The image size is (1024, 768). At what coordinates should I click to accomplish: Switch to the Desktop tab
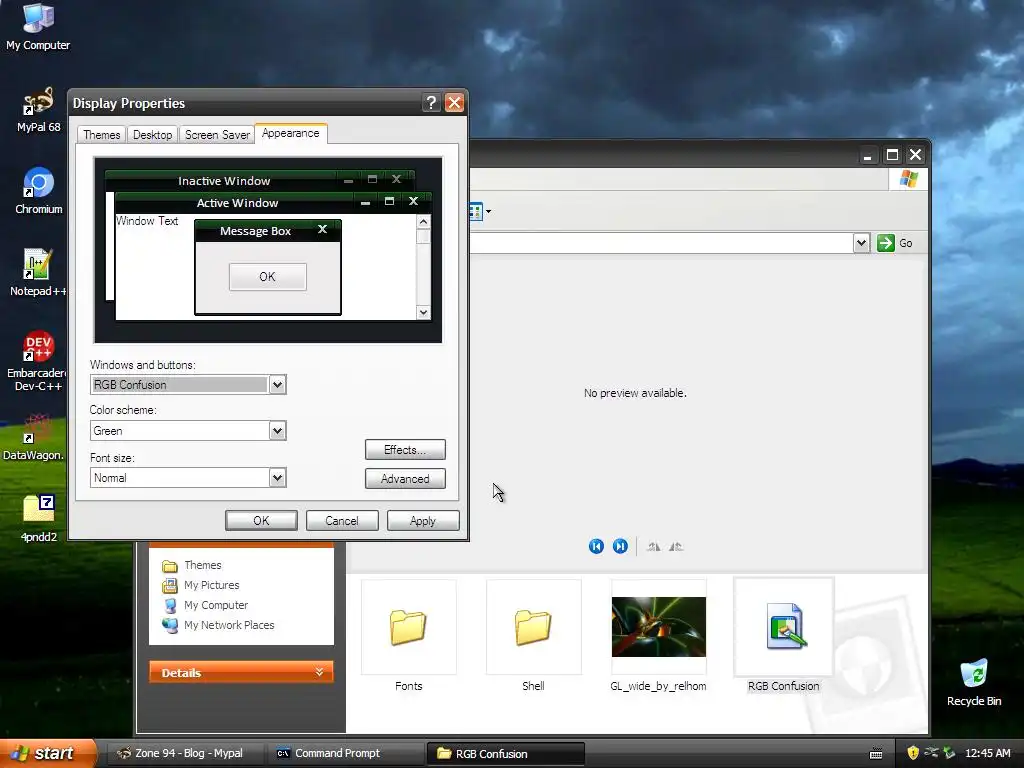coord(153,135)
